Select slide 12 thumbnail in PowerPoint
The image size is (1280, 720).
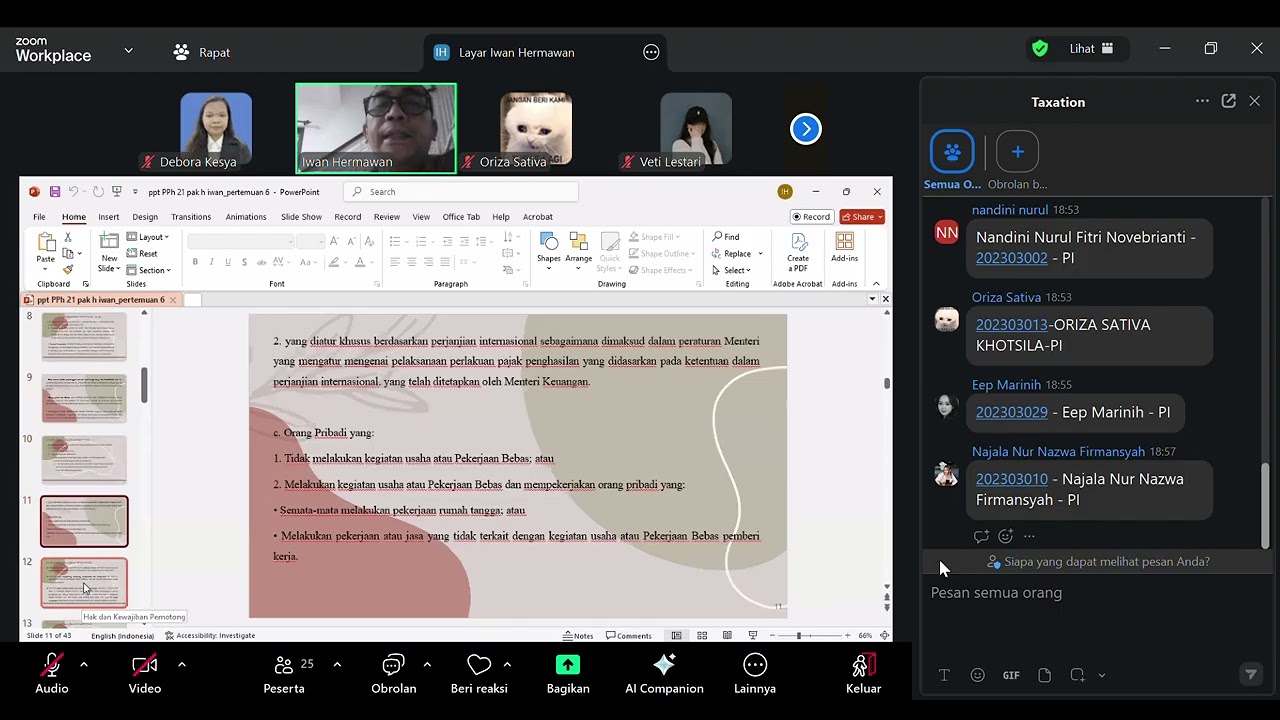(x=84, y=583)
